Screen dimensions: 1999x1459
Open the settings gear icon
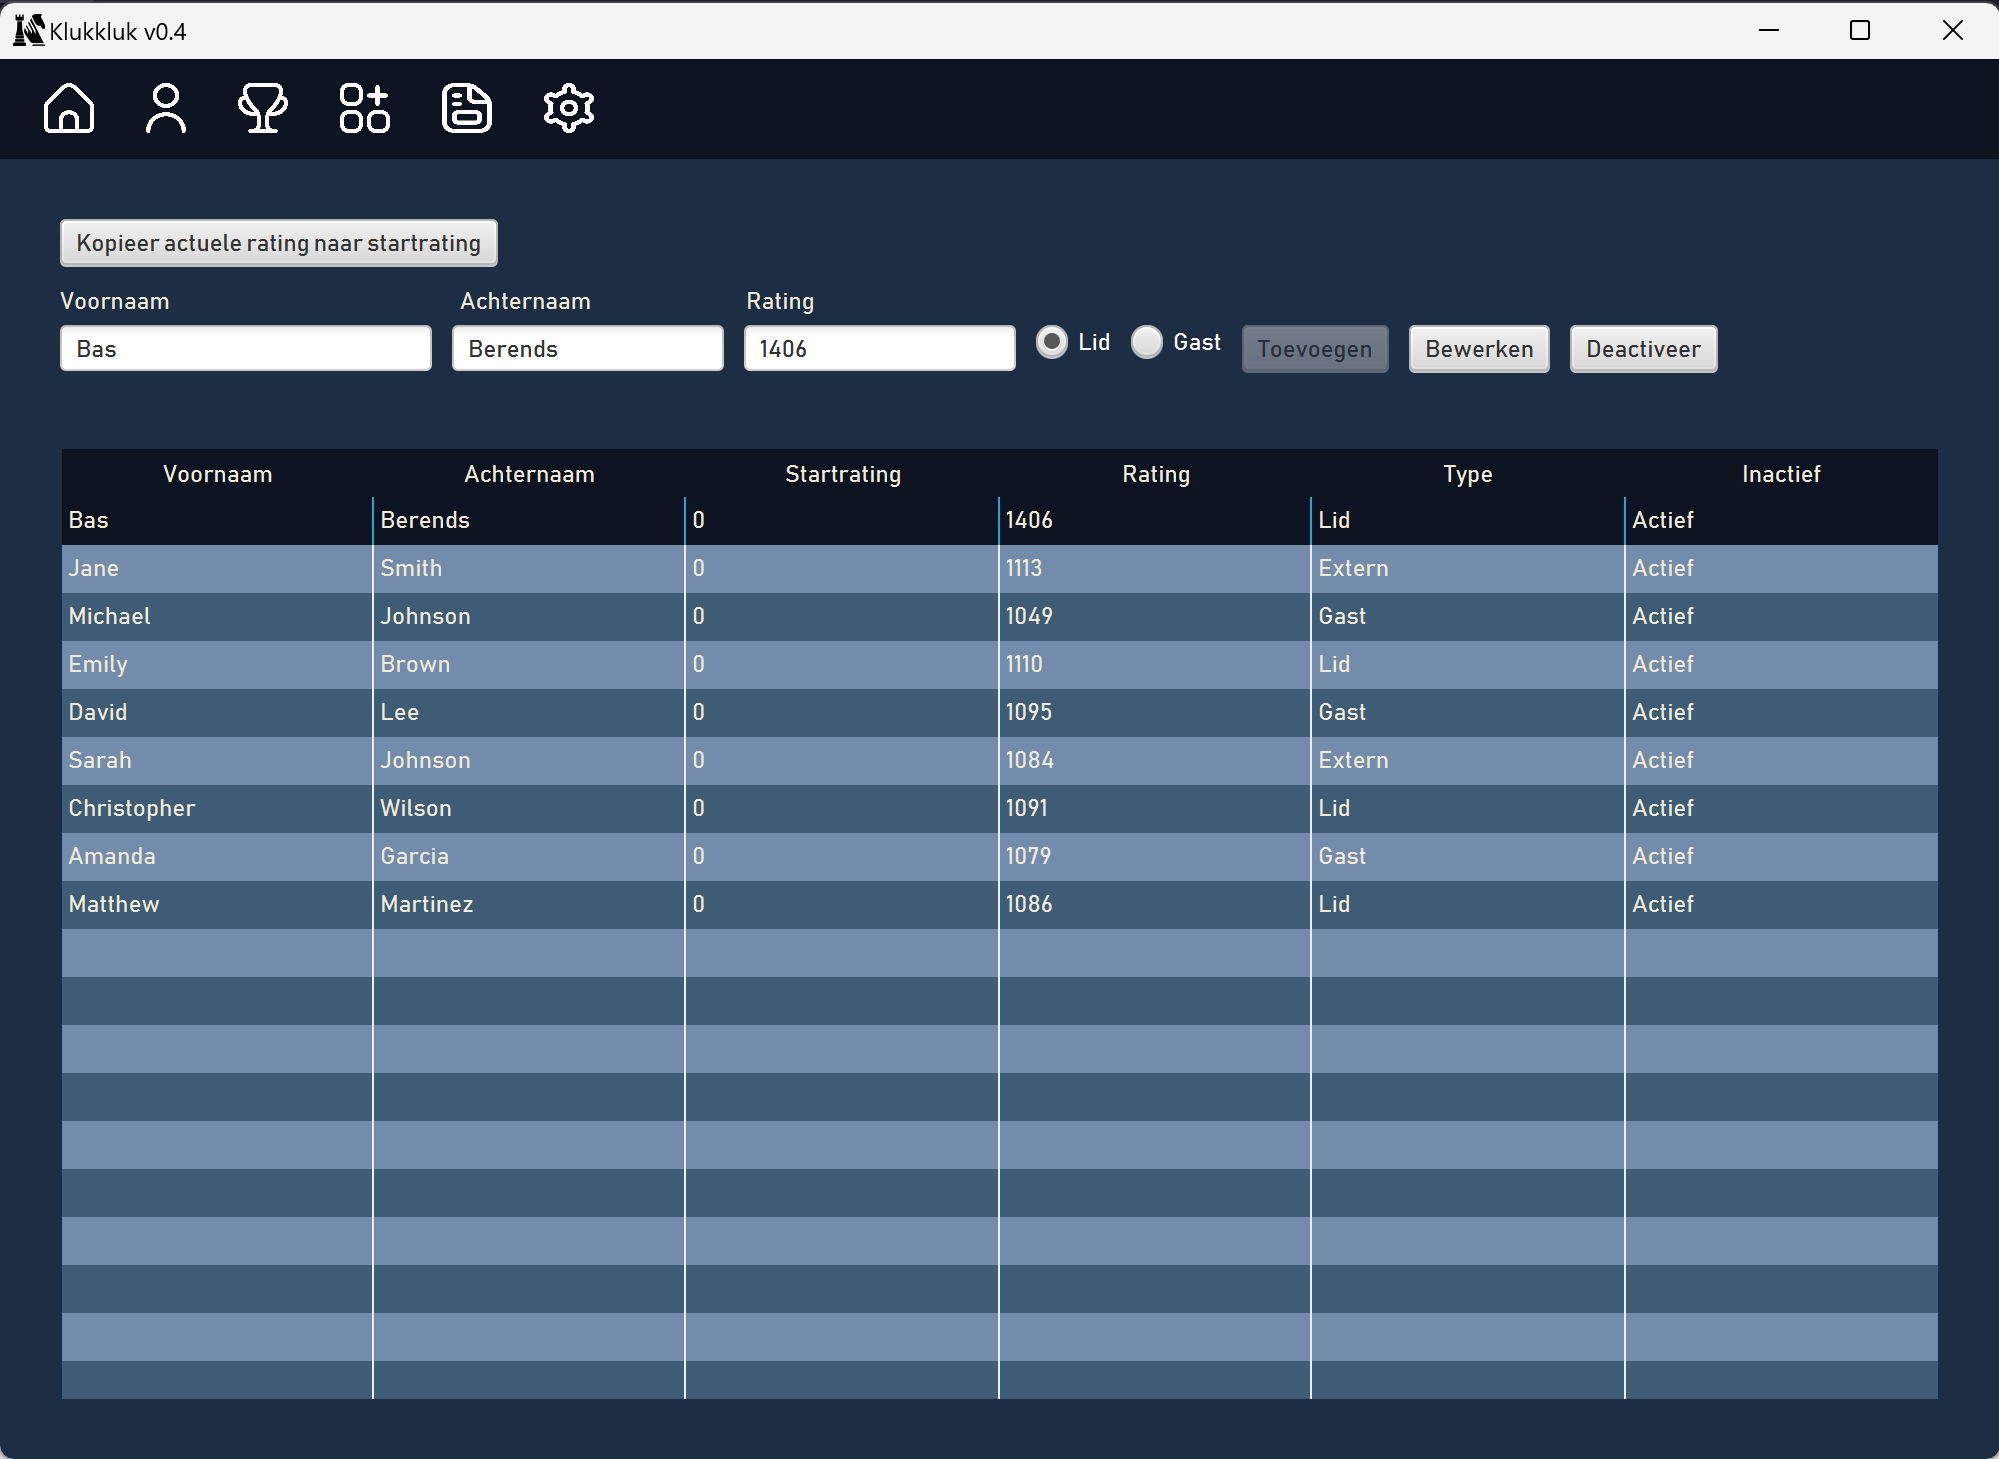click(569, 108)
